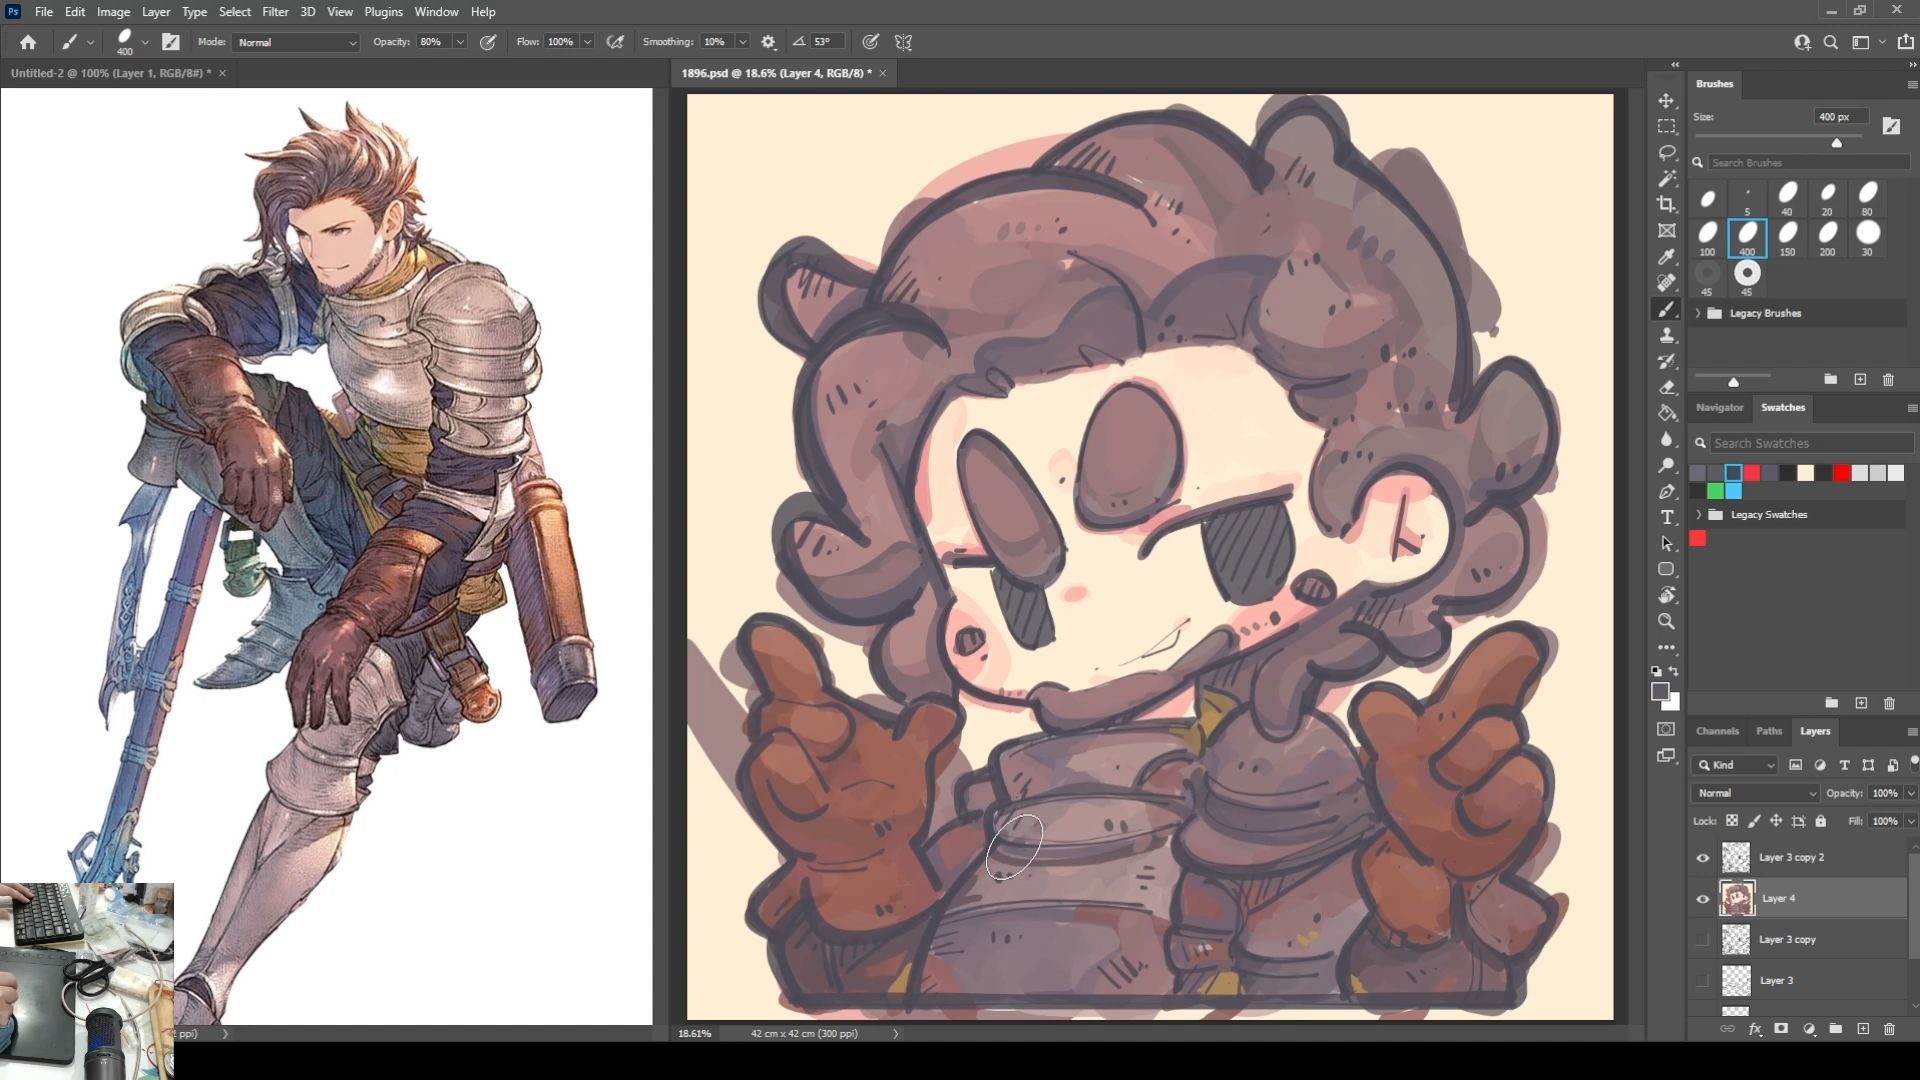Switch to the Navigator tab
The height and width of the screenshot is (1080, 1920).
coord(1719,407)
